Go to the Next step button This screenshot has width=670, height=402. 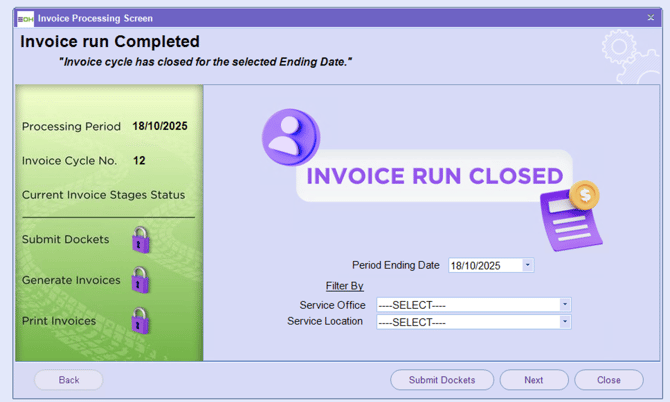(x=534, y=380)
